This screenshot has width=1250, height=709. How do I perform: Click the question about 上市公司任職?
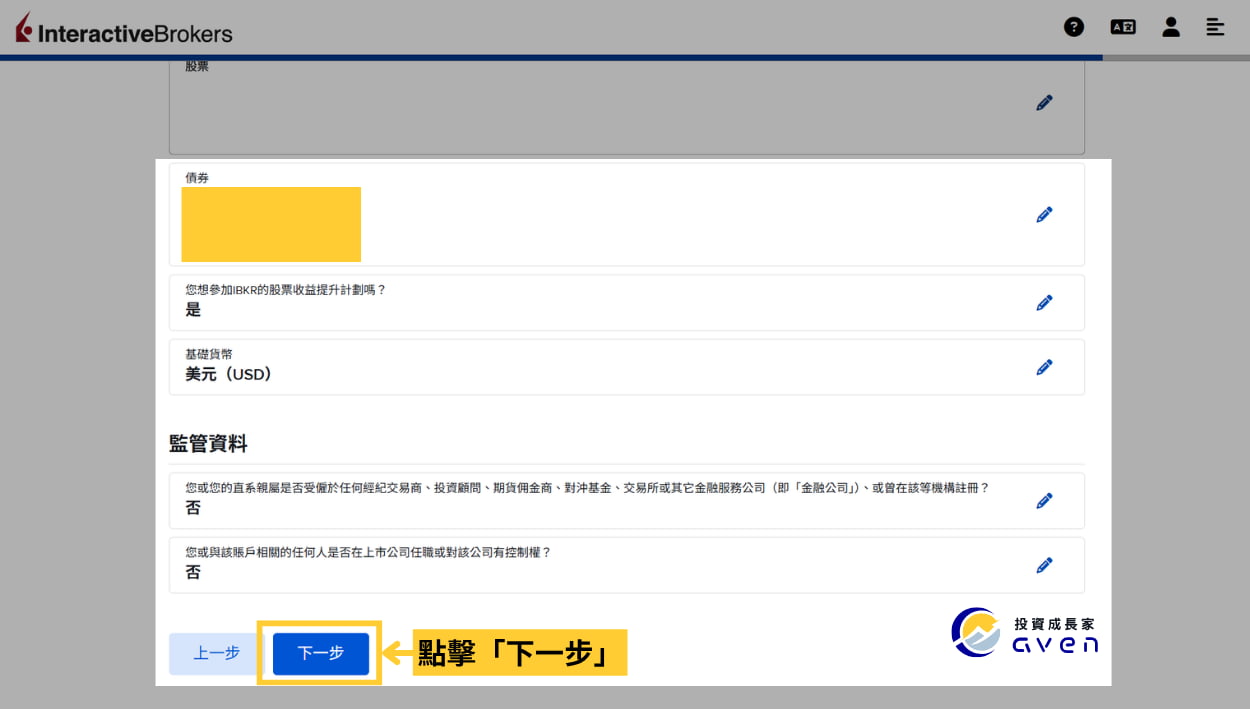(368, 552)
